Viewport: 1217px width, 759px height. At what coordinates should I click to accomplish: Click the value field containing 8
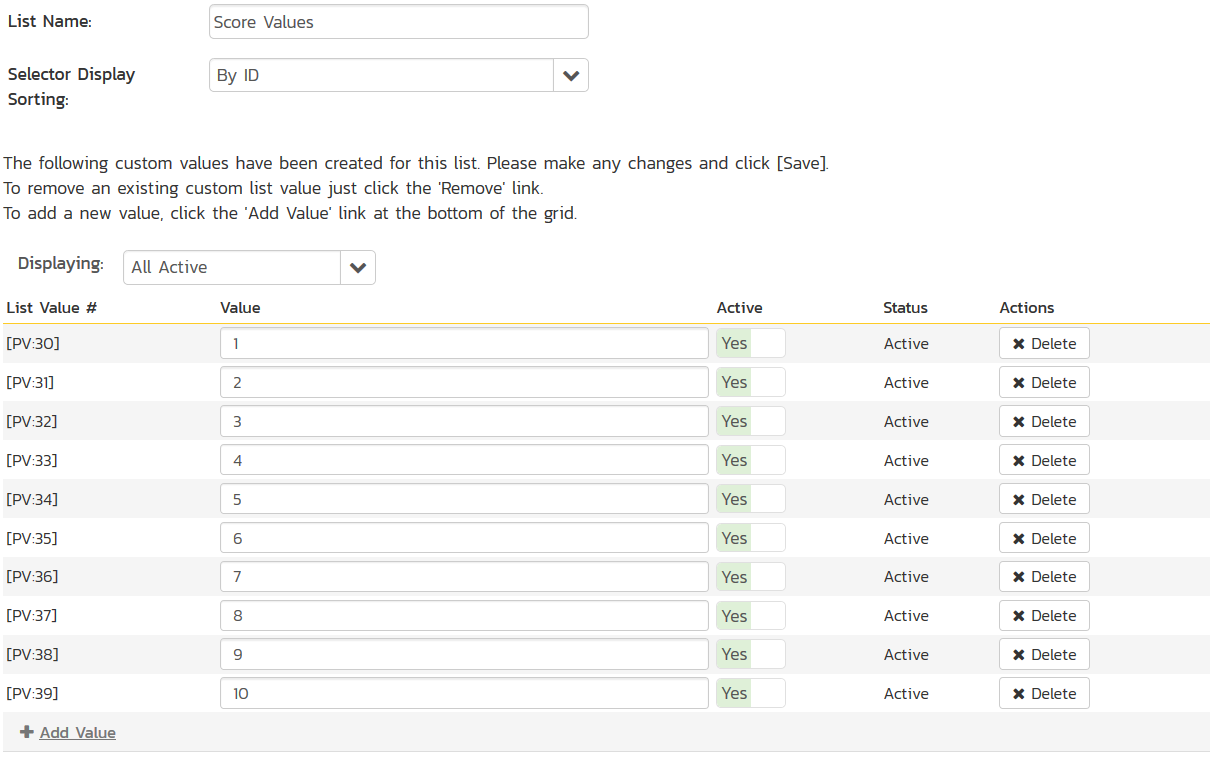(464, 616)
